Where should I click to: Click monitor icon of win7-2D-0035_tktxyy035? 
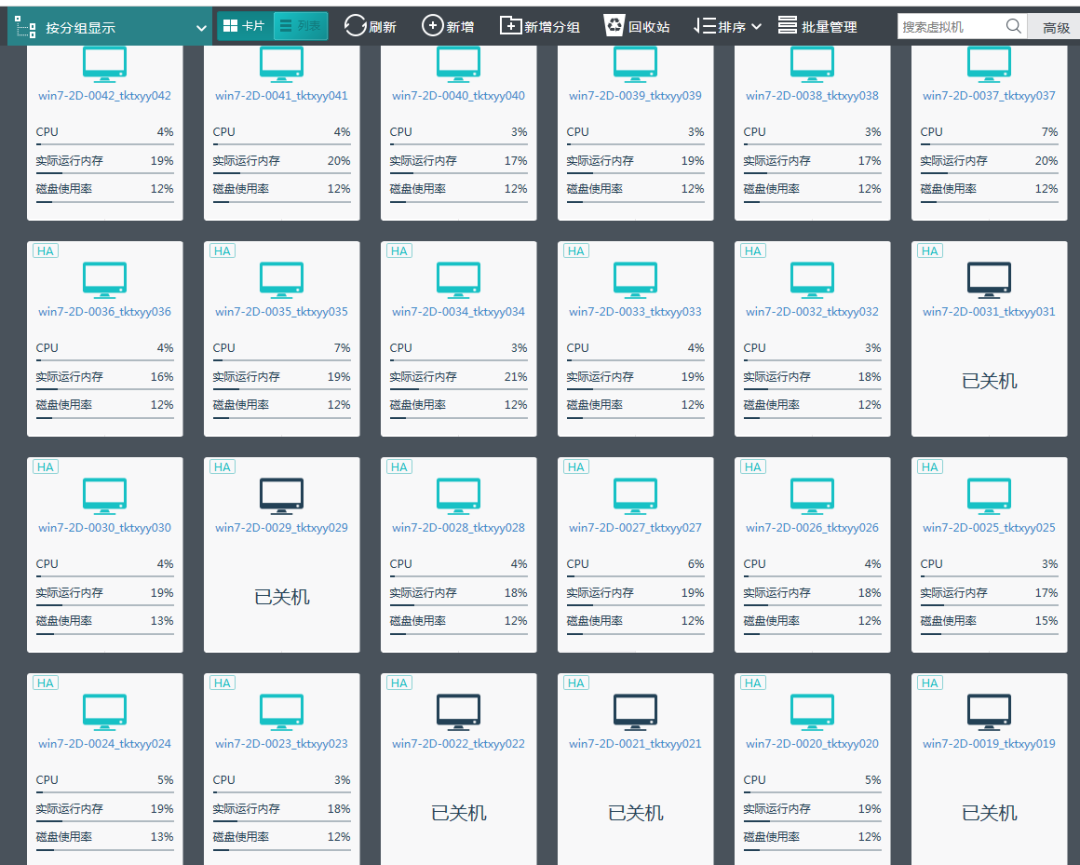click(x=282, y=280)
